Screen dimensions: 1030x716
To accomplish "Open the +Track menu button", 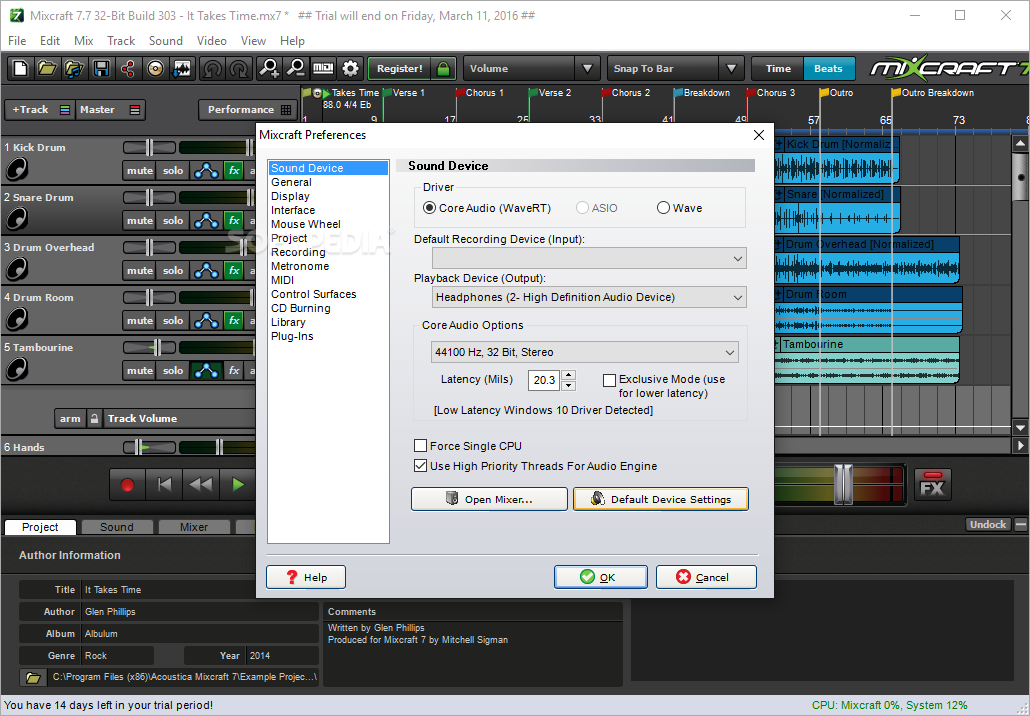I will tap(39, 110).
